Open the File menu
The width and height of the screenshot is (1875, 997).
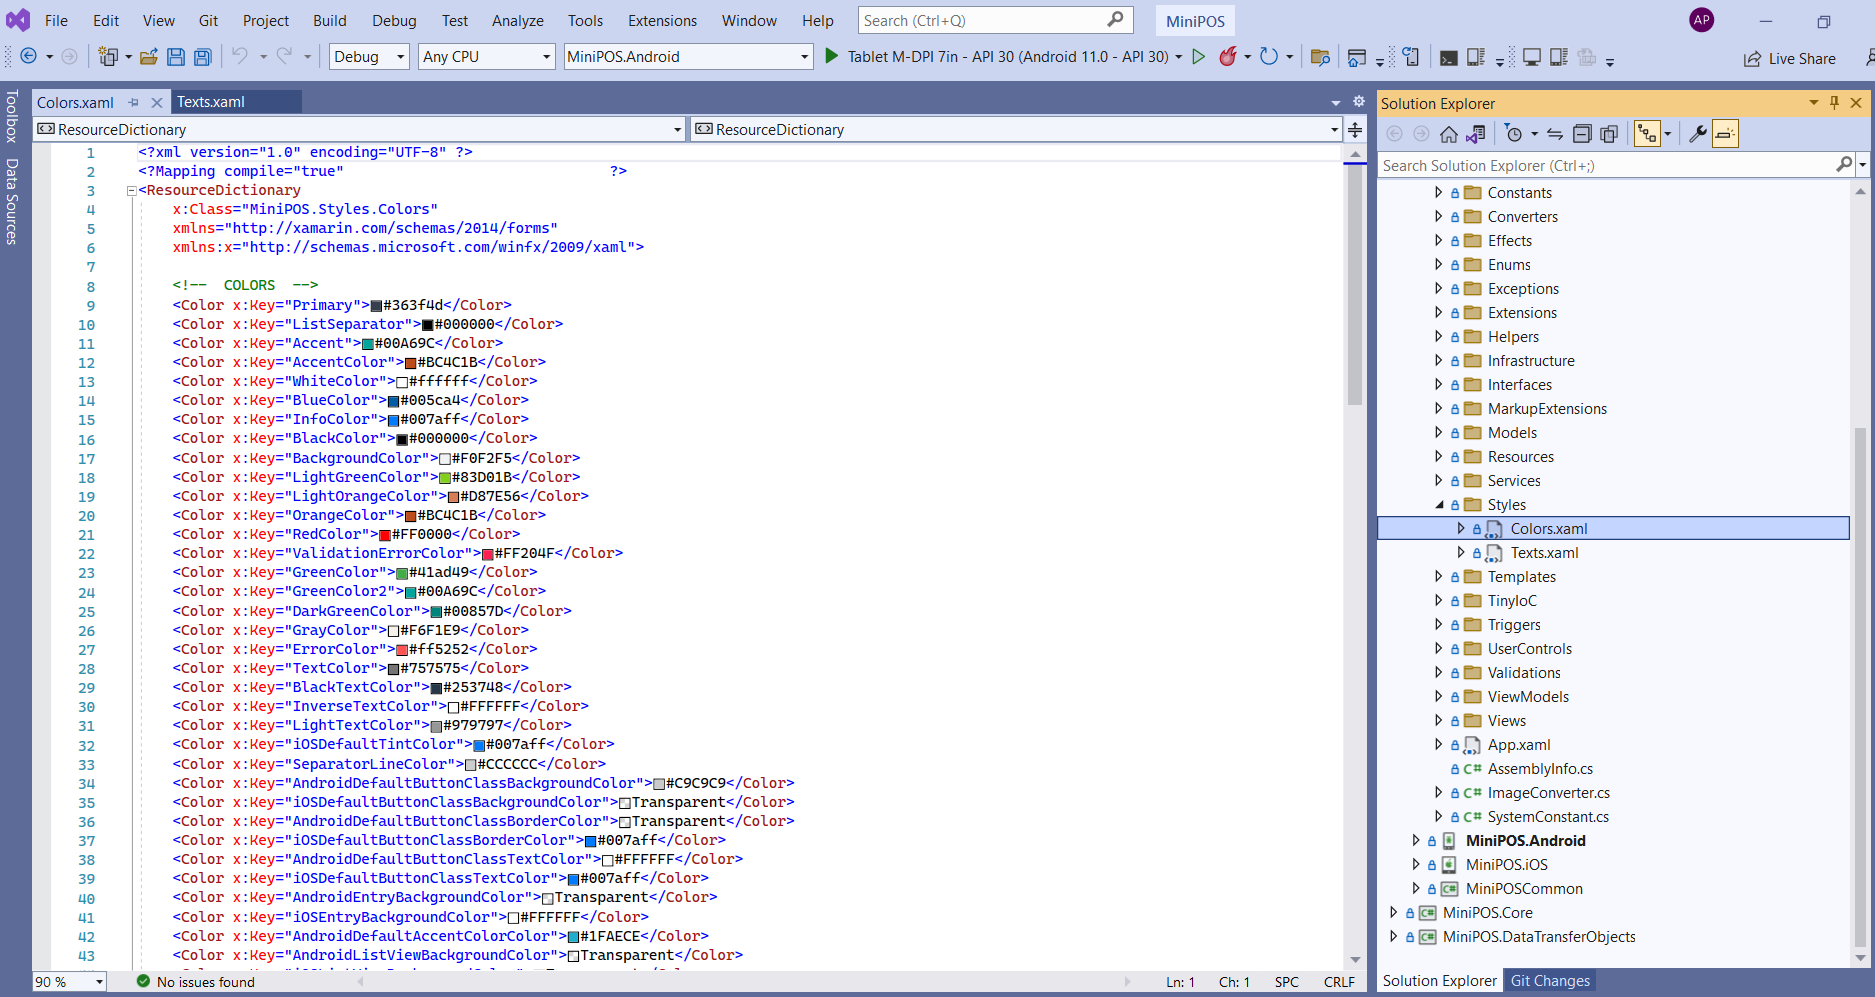[x=56, y=20]
